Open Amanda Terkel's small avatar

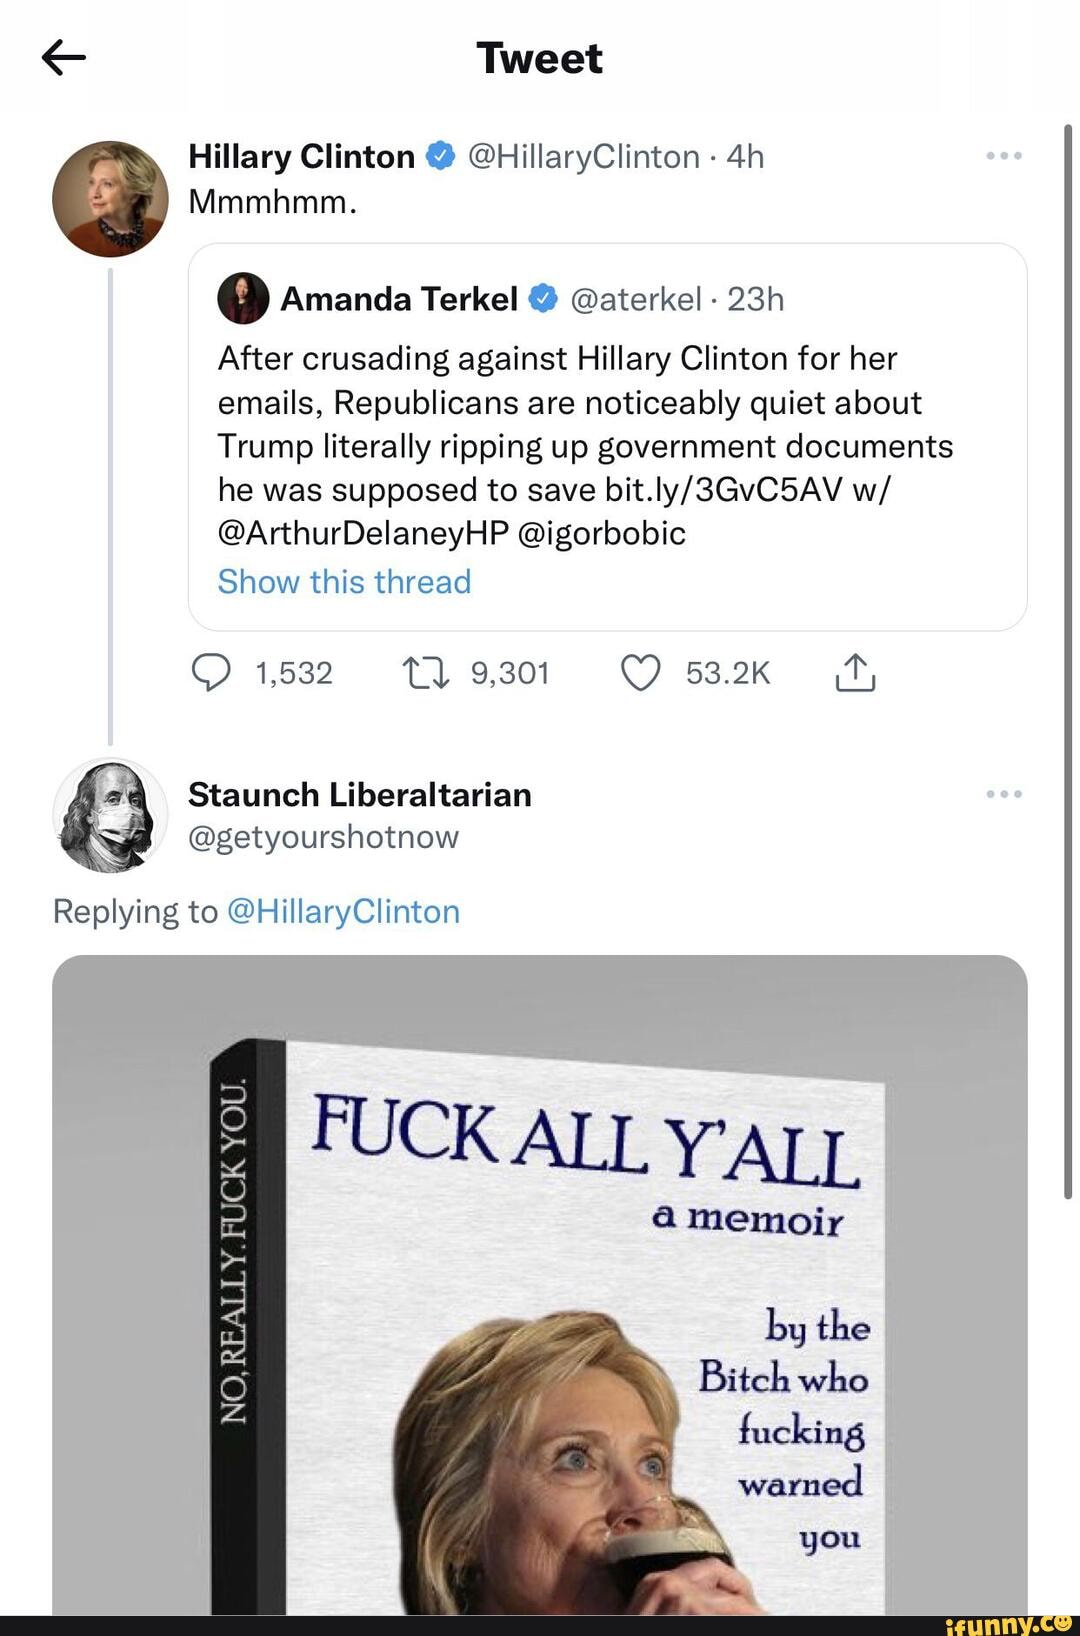[x=243, y=299]
